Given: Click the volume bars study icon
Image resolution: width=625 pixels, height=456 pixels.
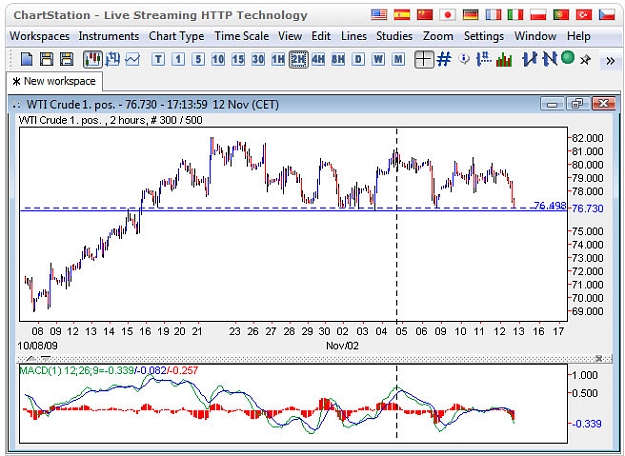Looking at the screenshot, I should point(504,60).
